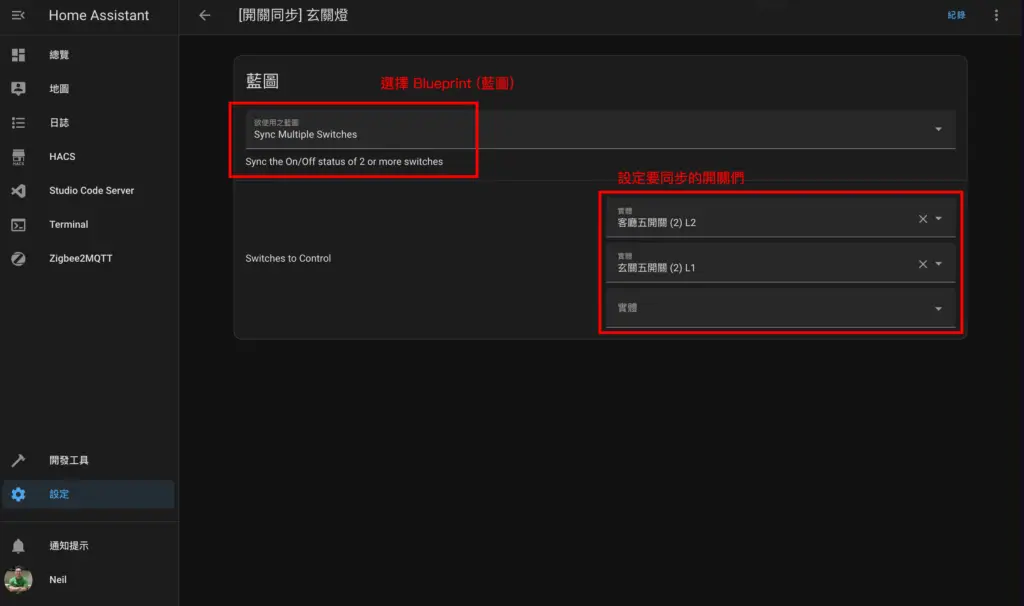Open the 開發工具 developer tools

(x=72, y=460)
